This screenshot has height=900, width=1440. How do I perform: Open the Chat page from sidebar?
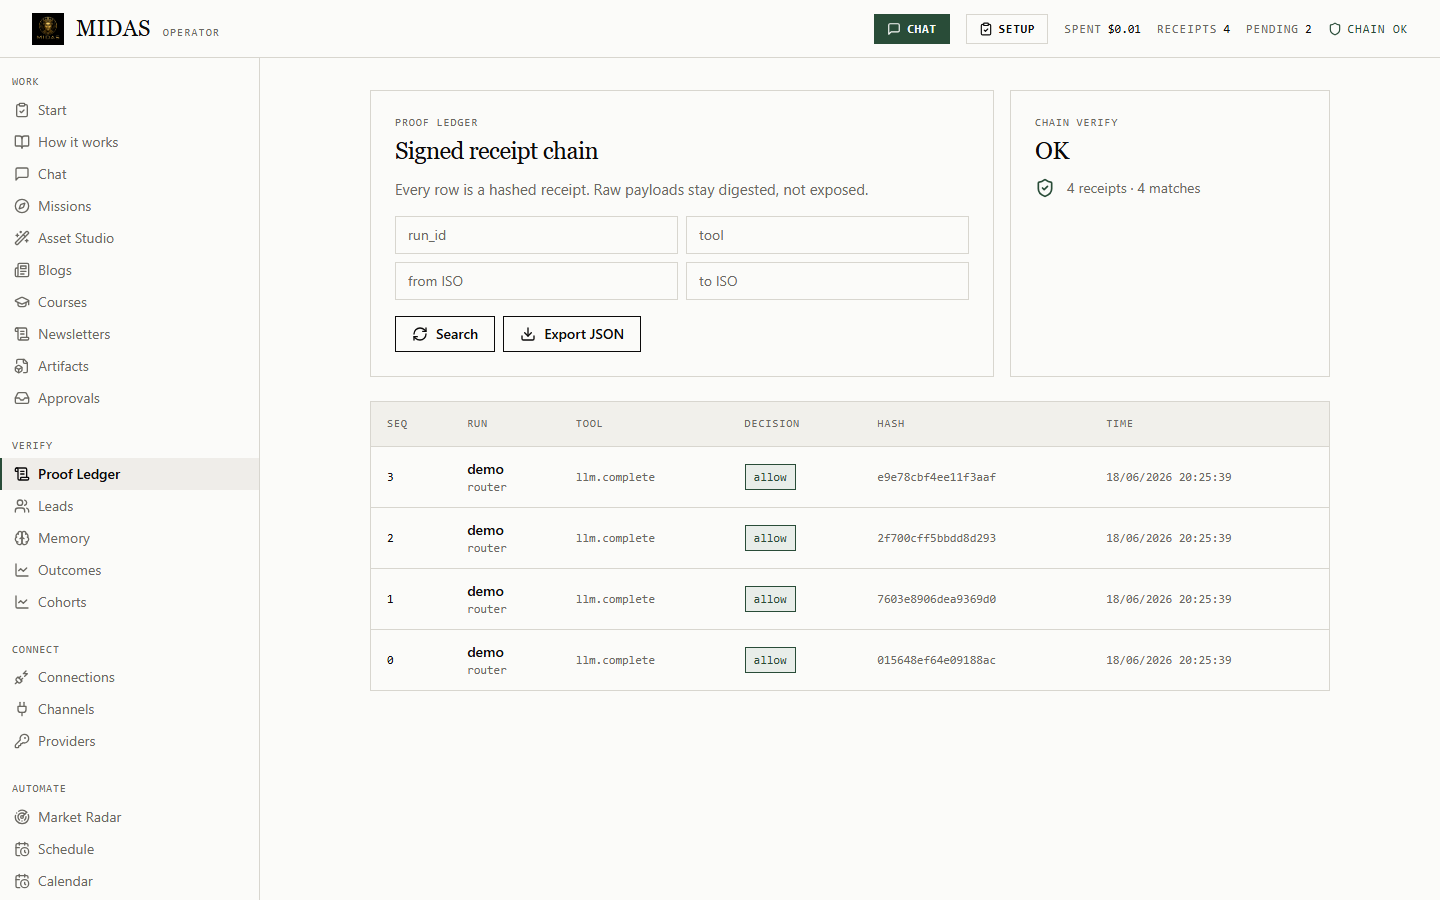[x=130, y=174]
